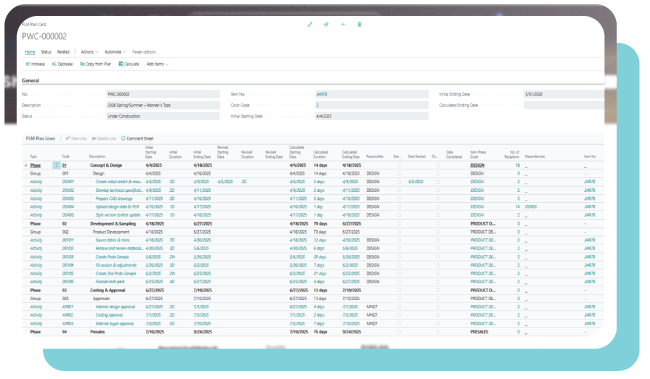Viewport: 650px width, 379px height.
Task: Click the Product Development group row
Action: (313, 232)
